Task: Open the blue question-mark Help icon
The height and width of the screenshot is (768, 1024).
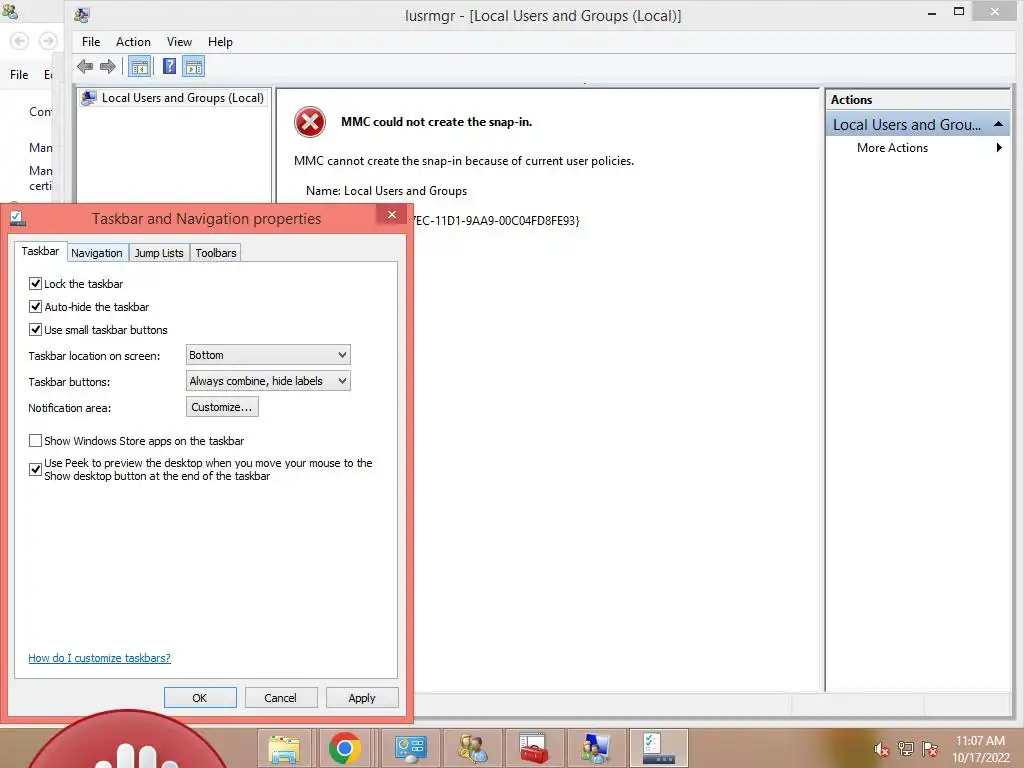Action: pos(169,66)
